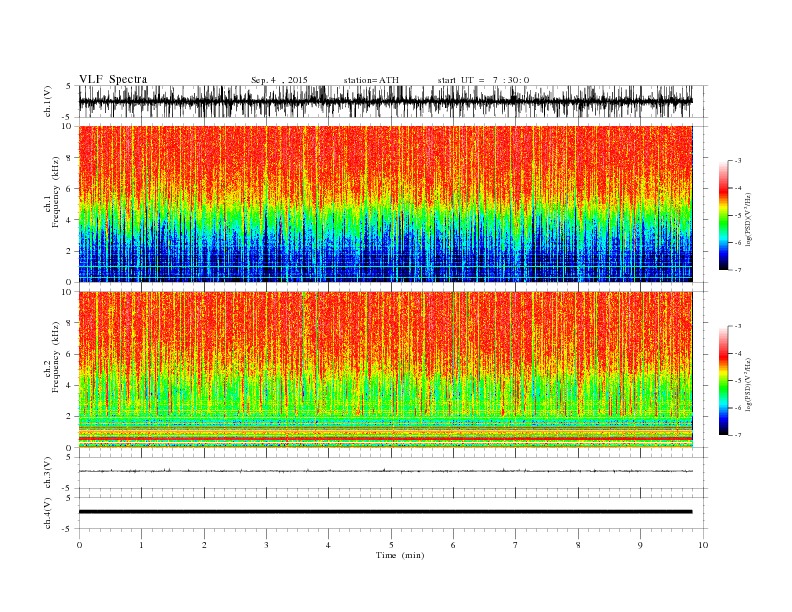The width and height of the screenshot is (792, 612).
Task: Select the ch.1 "Frequency (kHz)" axis label
Action: coord(56,192)
